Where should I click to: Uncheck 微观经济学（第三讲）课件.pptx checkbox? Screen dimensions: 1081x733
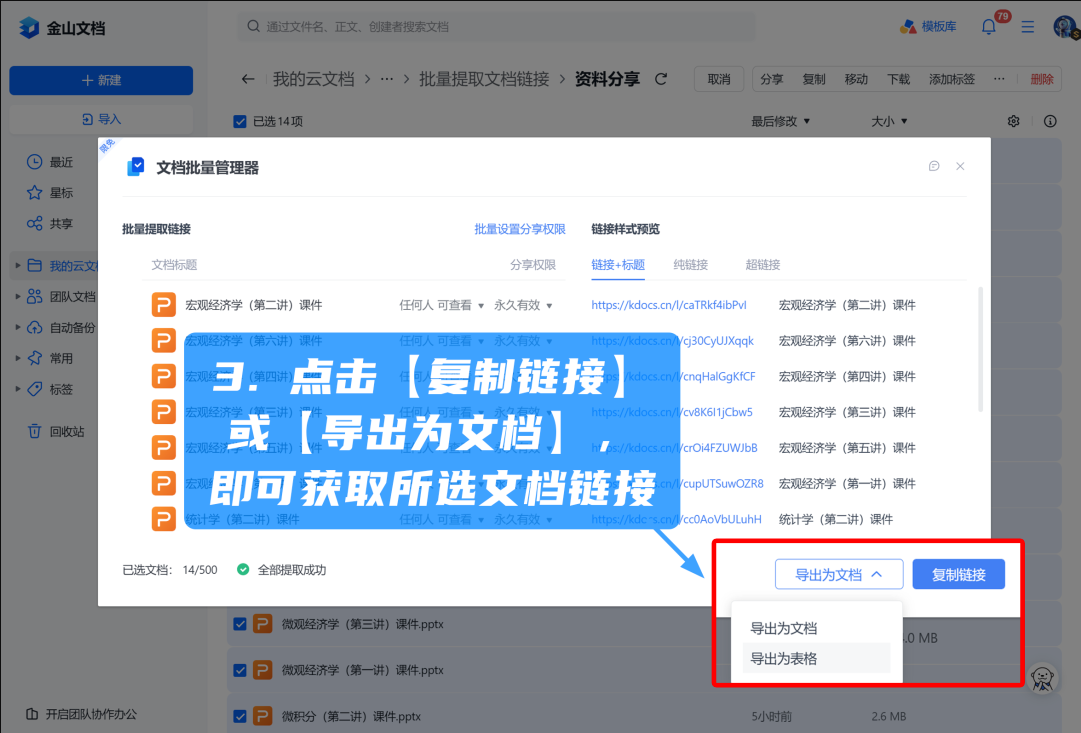click(x=239, y=624)
